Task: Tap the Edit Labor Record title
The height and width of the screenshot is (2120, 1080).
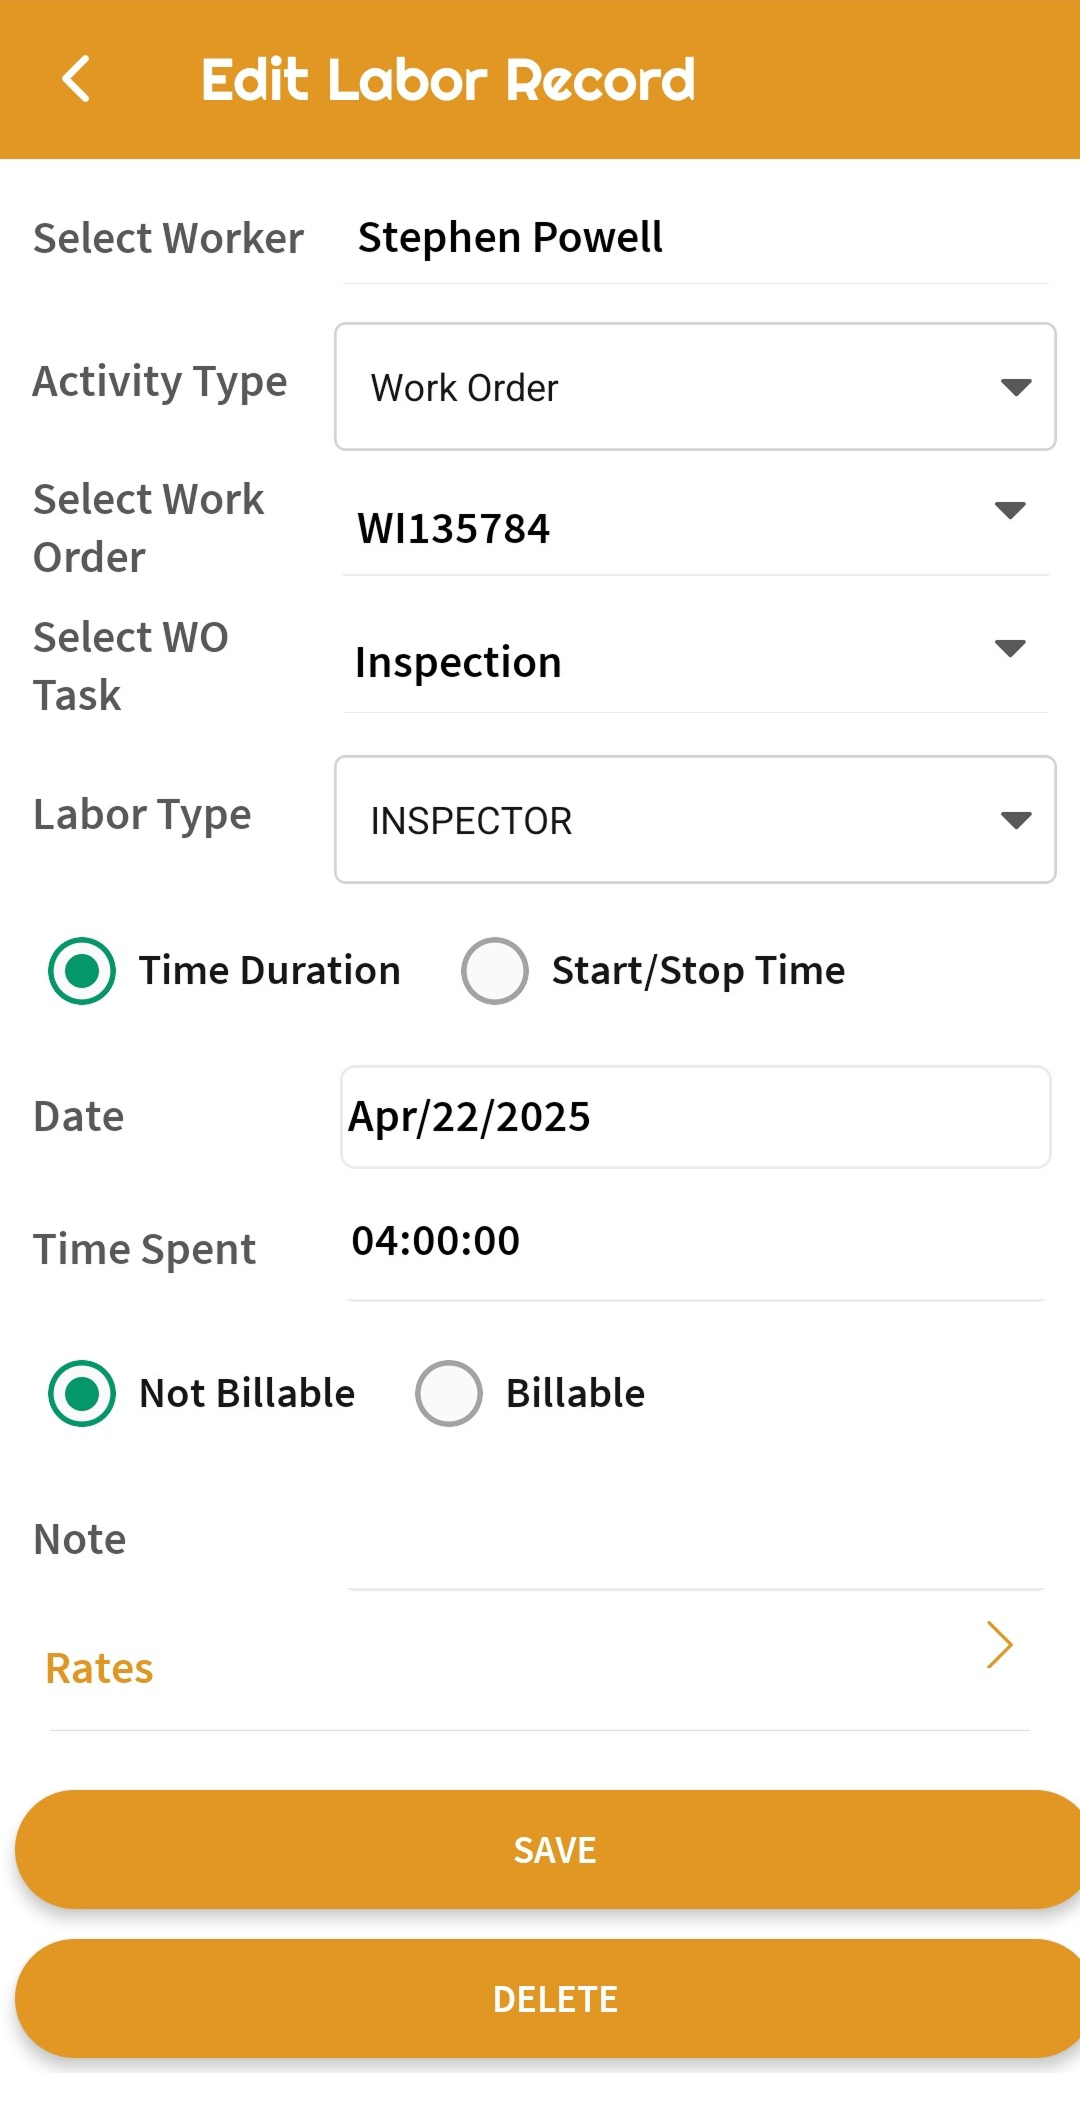Action: [x=448, y=80]
